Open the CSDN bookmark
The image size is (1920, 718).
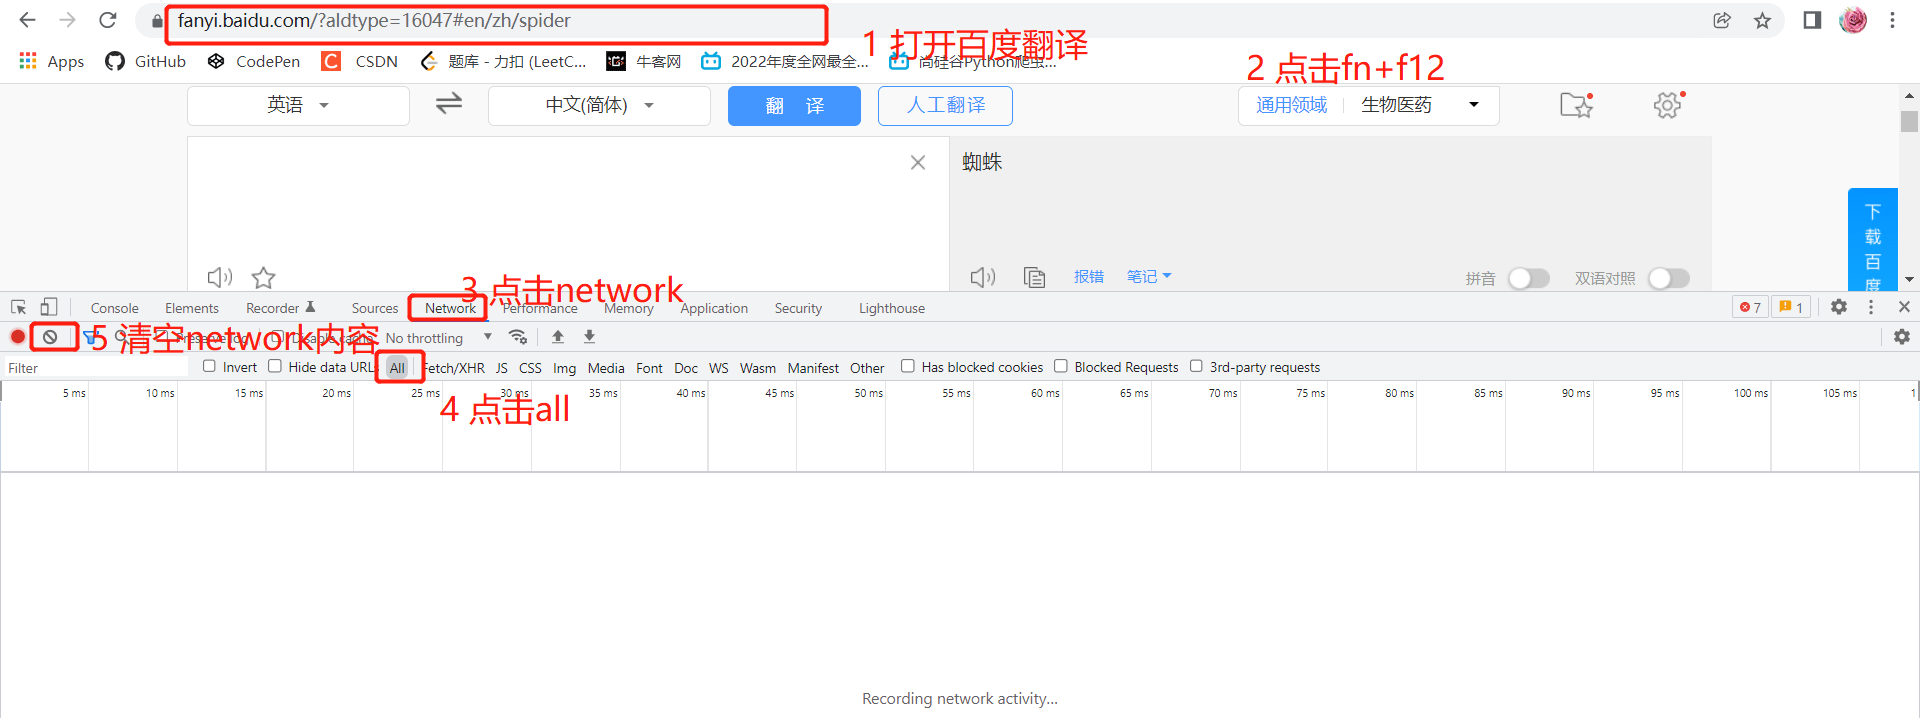tap(360, 61)
